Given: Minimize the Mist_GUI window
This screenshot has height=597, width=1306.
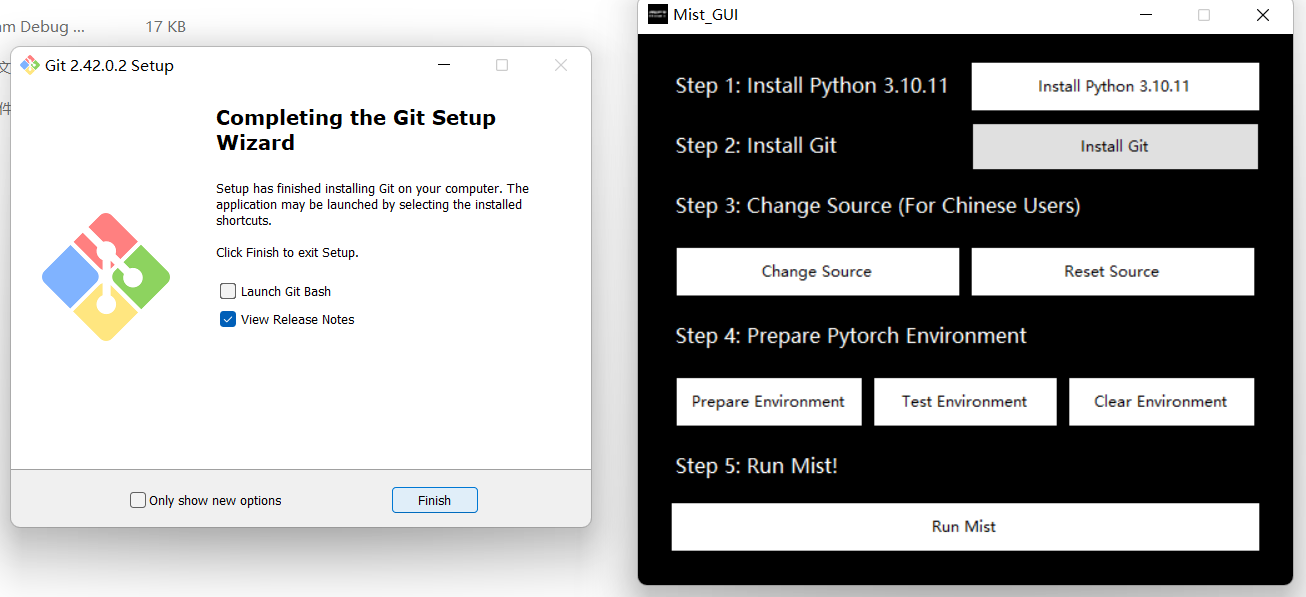Looking at the screenshot, I should [1145, 15].
